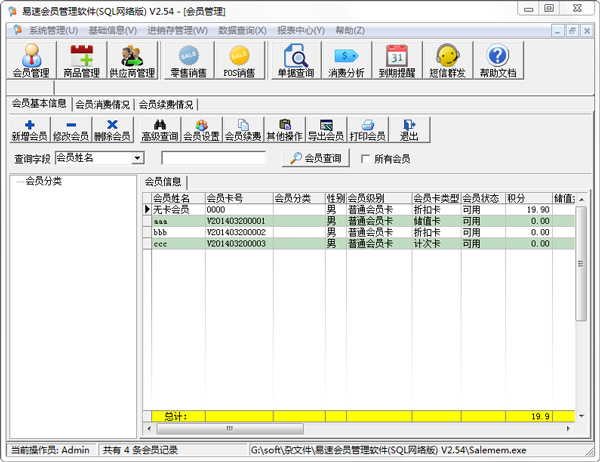The image size is (600, 462).
Task: Click the vertical scrollbar thumb in grid
Action: tap(581, 263)
